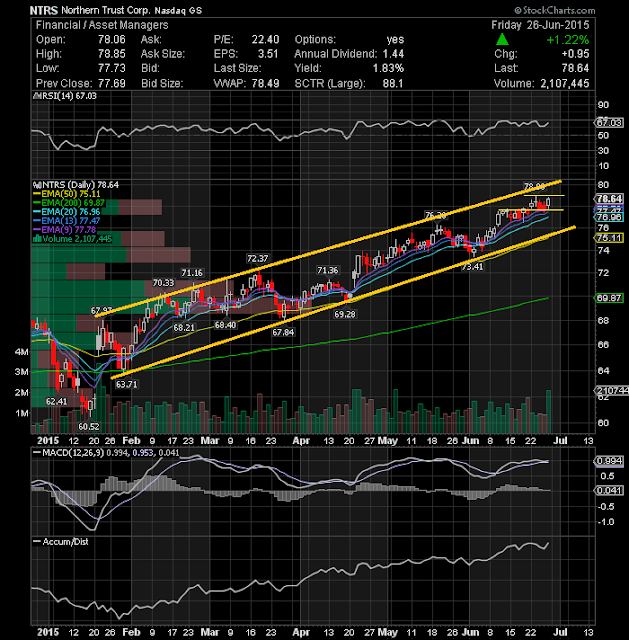The image size is (629, 640).
Task: Click the 71.16 price annotation
Action: click(192, 273)
